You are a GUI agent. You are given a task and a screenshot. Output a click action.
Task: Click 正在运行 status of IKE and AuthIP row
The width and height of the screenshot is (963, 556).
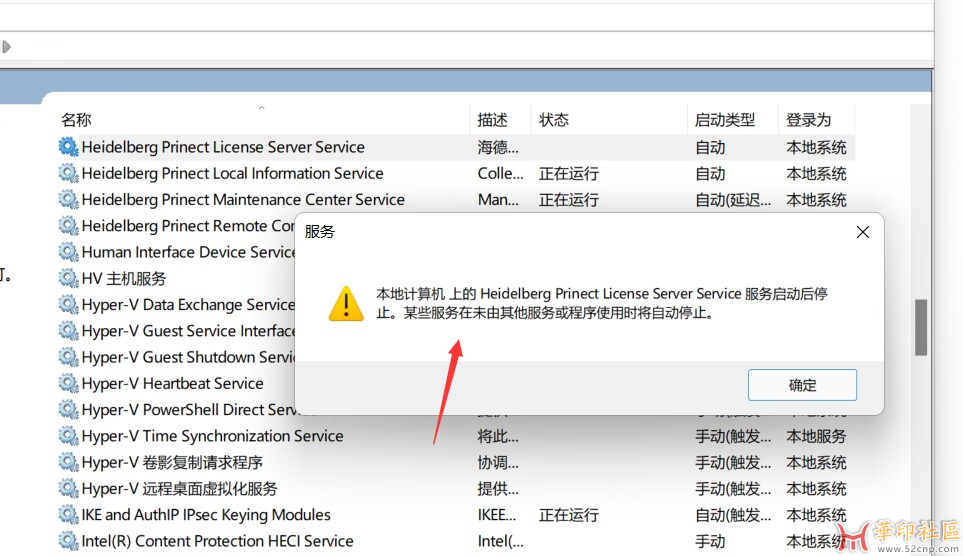click(569, 515)
